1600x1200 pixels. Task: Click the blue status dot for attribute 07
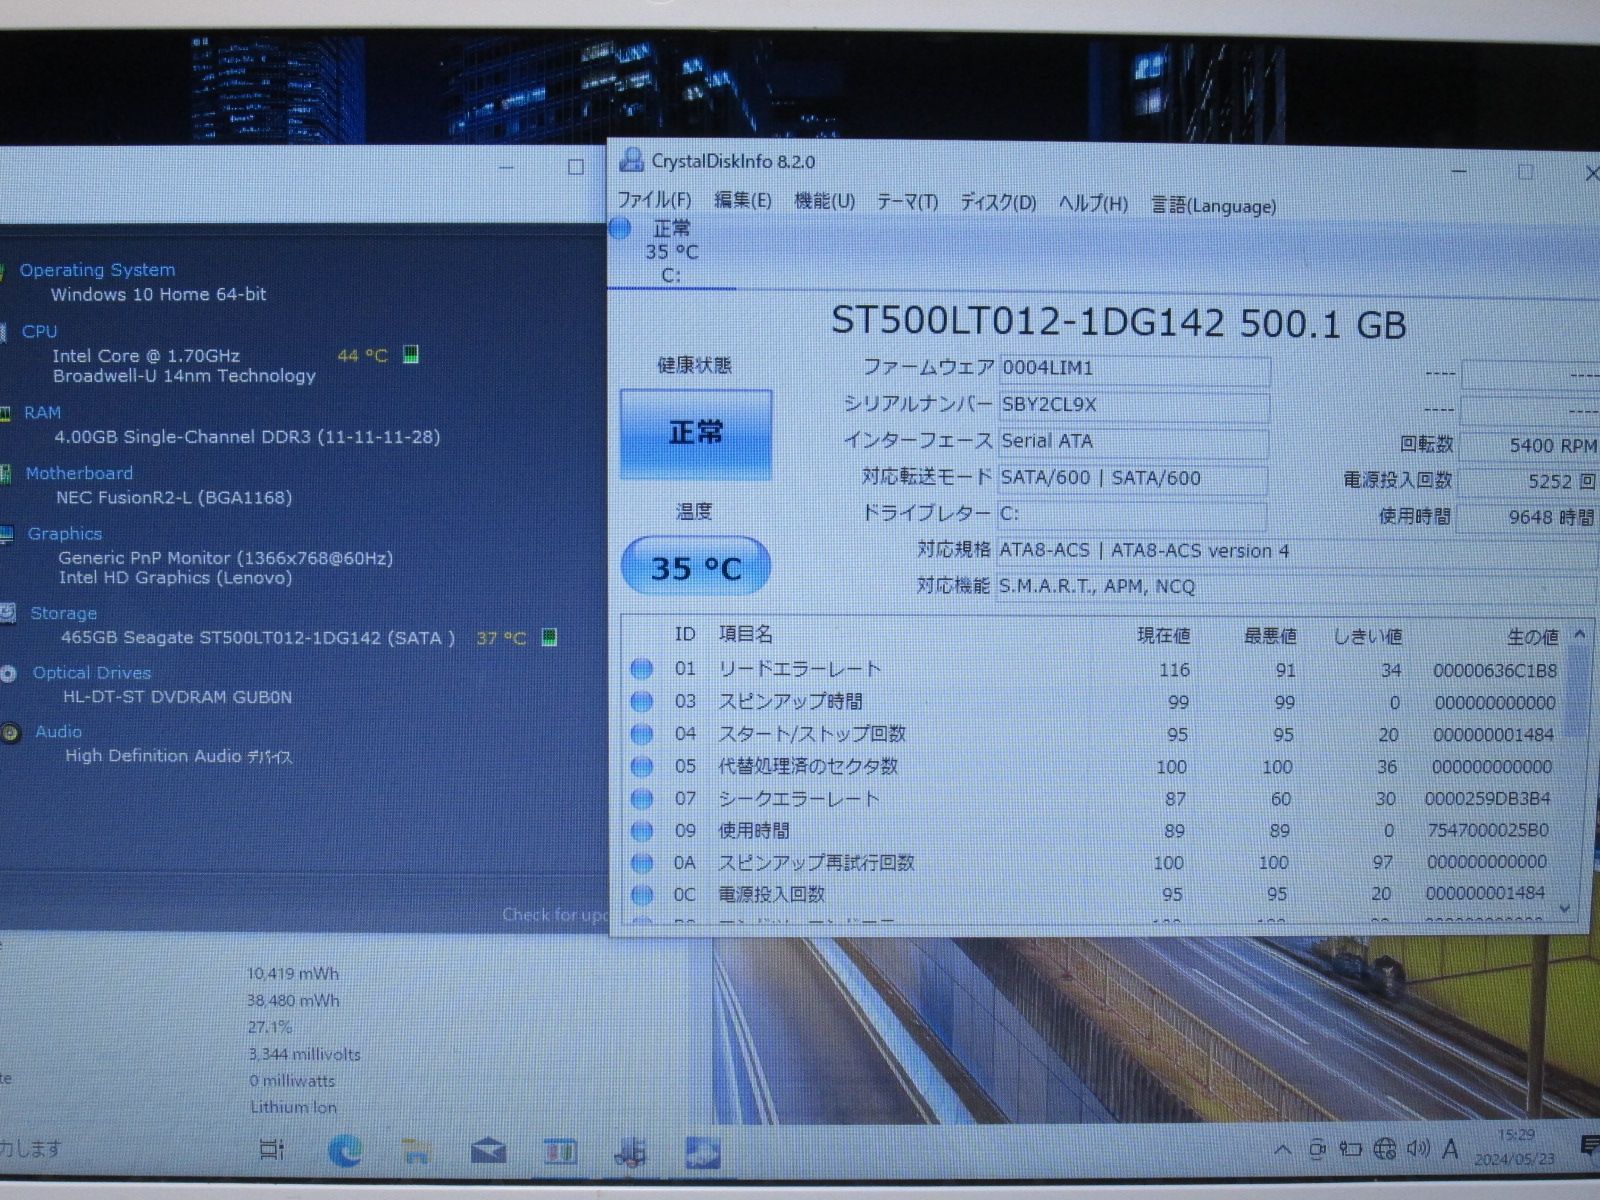pos(642,799)
